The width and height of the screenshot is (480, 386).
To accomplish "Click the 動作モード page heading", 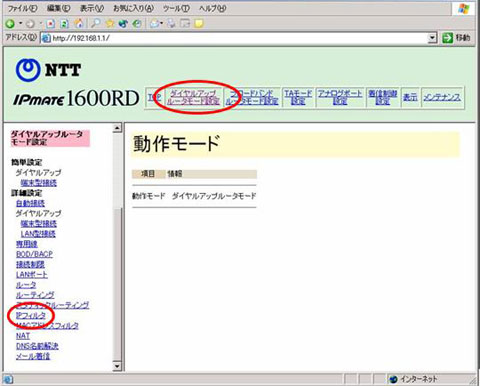I will [x=176, y=144].
